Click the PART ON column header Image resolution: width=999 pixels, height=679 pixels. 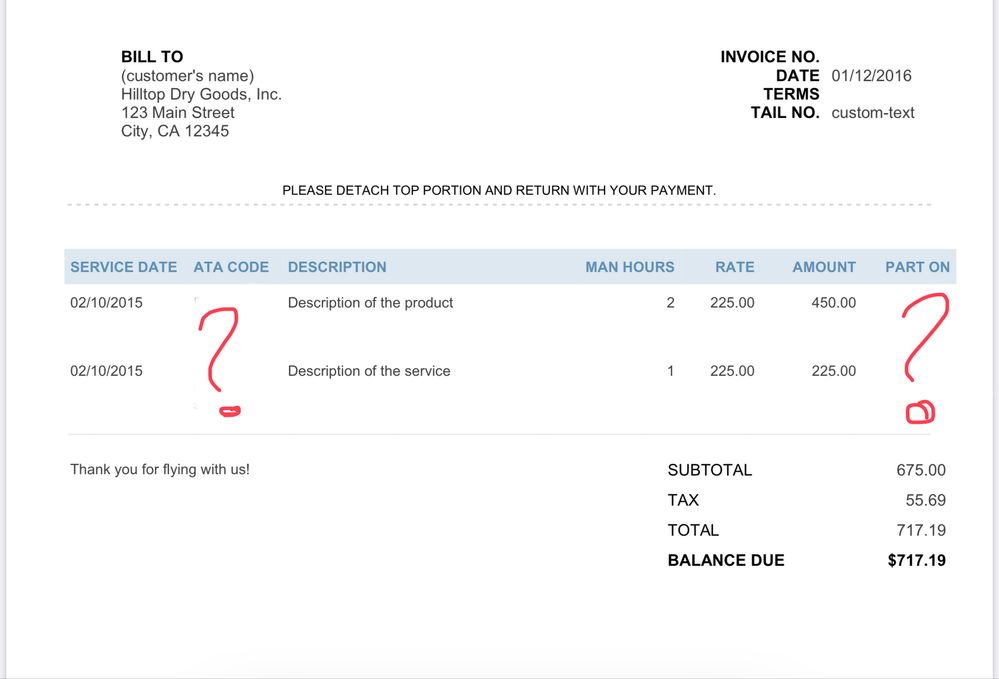[x=917, y=267]
